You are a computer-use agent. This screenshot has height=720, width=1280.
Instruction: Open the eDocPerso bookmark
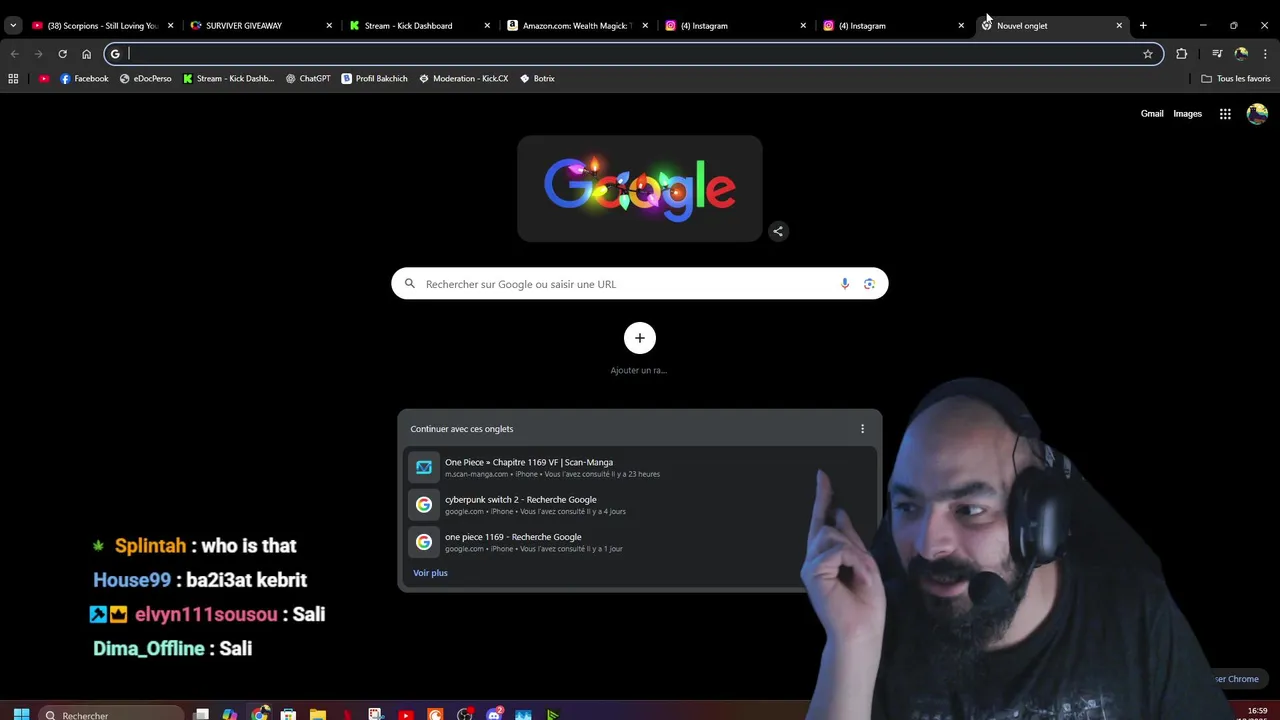coord(146,78)
